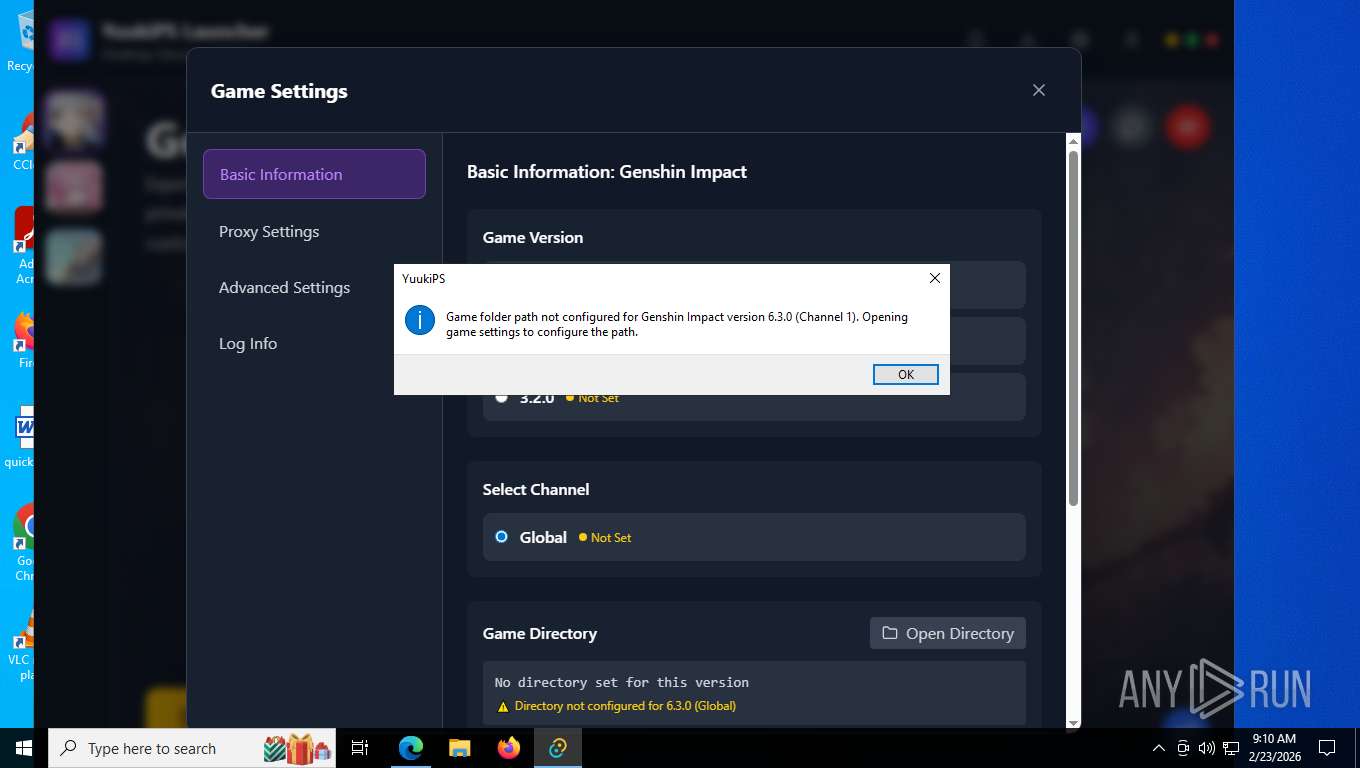
Task: Open the Advanced Settings section
Action: 284,287
